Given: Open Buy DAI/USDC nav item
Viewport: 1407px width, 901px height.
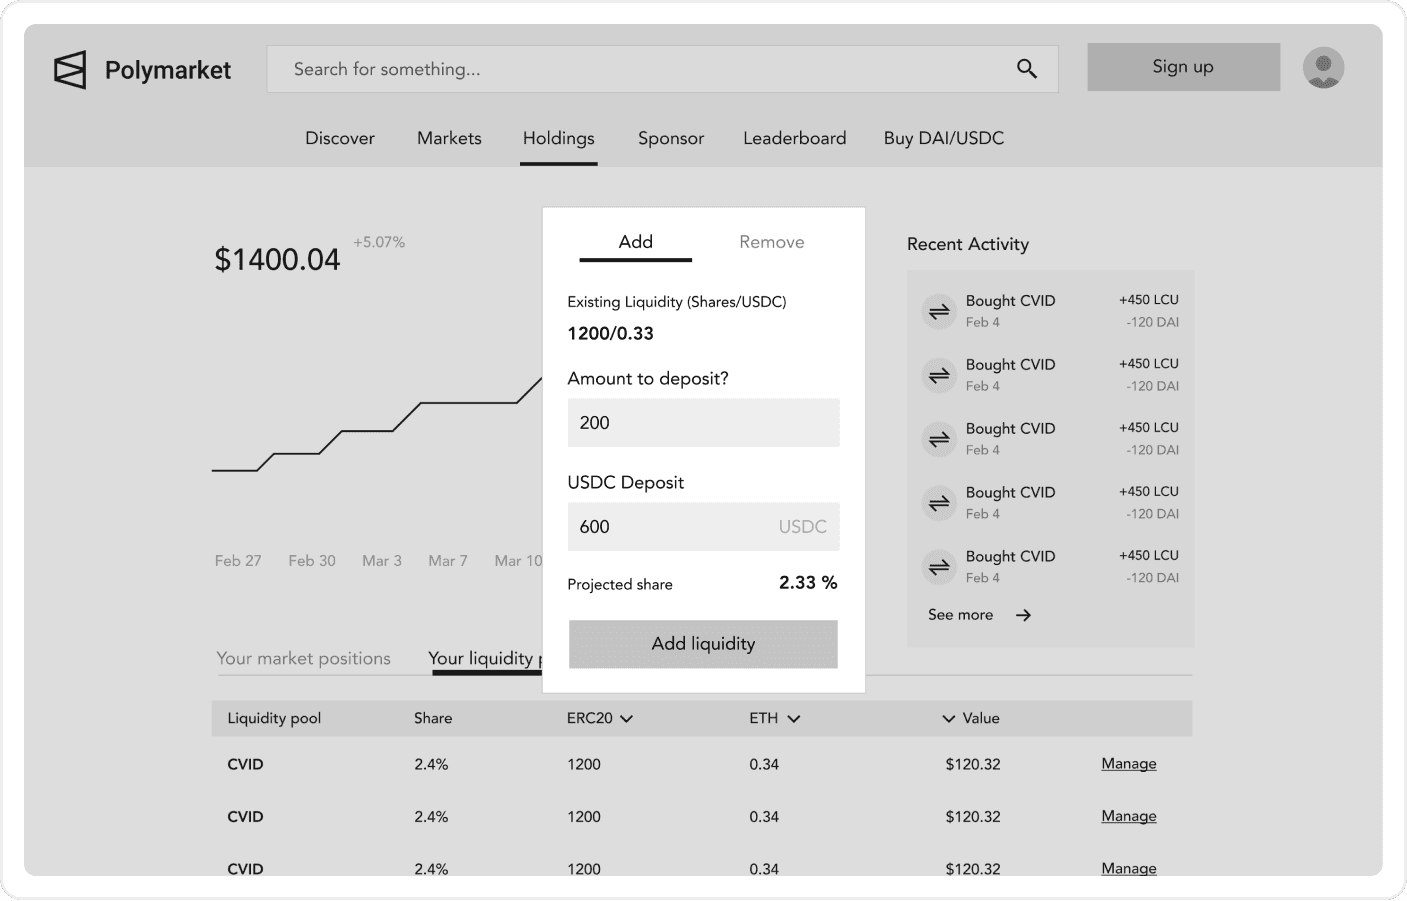Looking at the screenshot, I should point(944,138).
